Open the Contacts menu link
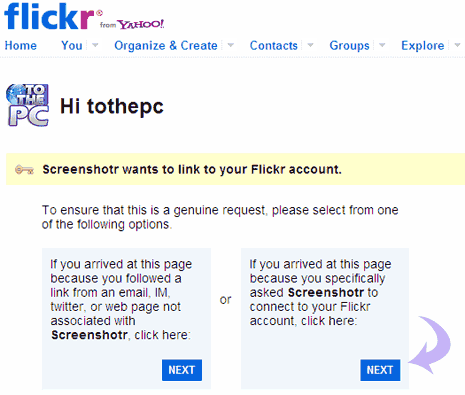Image resolution: width=465 pixels, height=395 pixels. click(x=274, y=45)
